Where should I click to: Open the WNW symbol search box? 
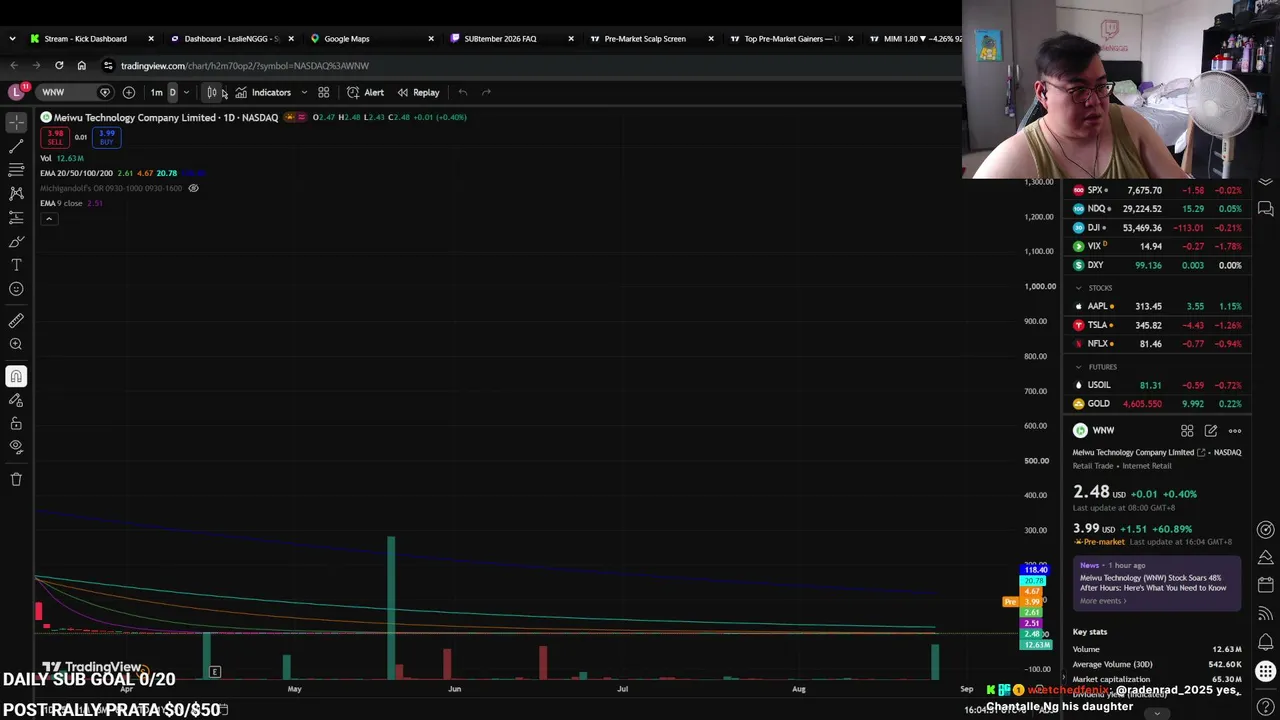click(x=75, y=92)
